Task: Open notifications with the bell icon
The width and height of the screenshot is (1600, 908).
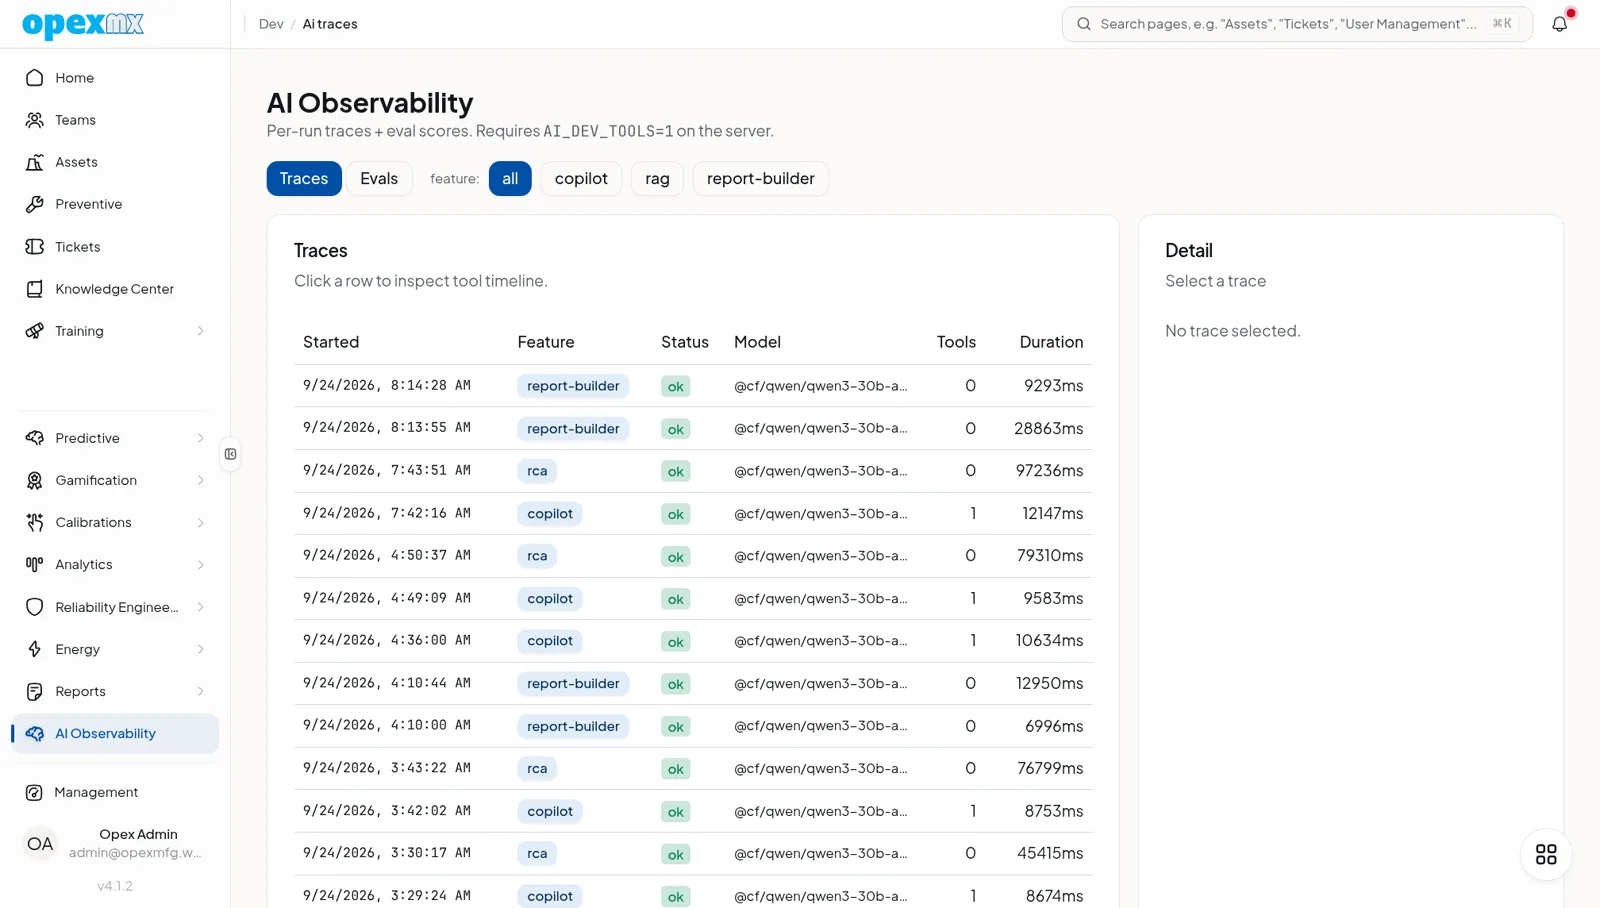Action: [1560, 24]
